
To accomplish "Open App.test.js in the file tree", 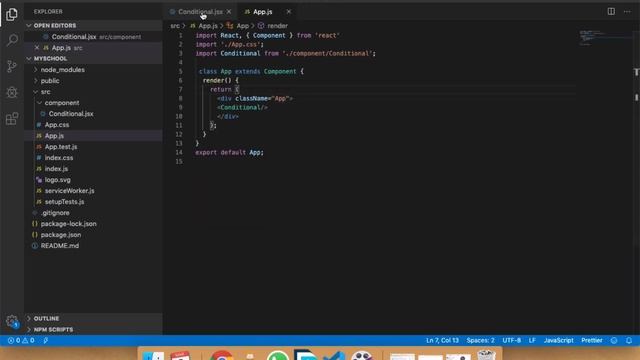I will [x=61, y=147].
